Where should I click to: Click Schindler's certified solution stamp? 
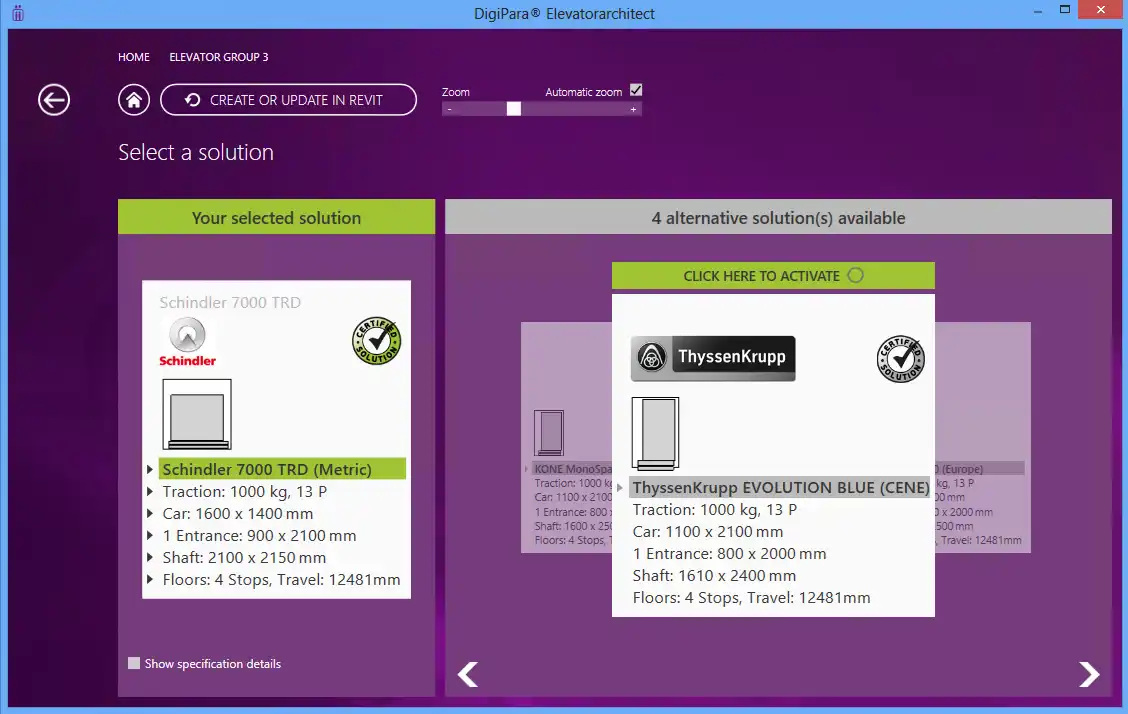coord(377,341)
